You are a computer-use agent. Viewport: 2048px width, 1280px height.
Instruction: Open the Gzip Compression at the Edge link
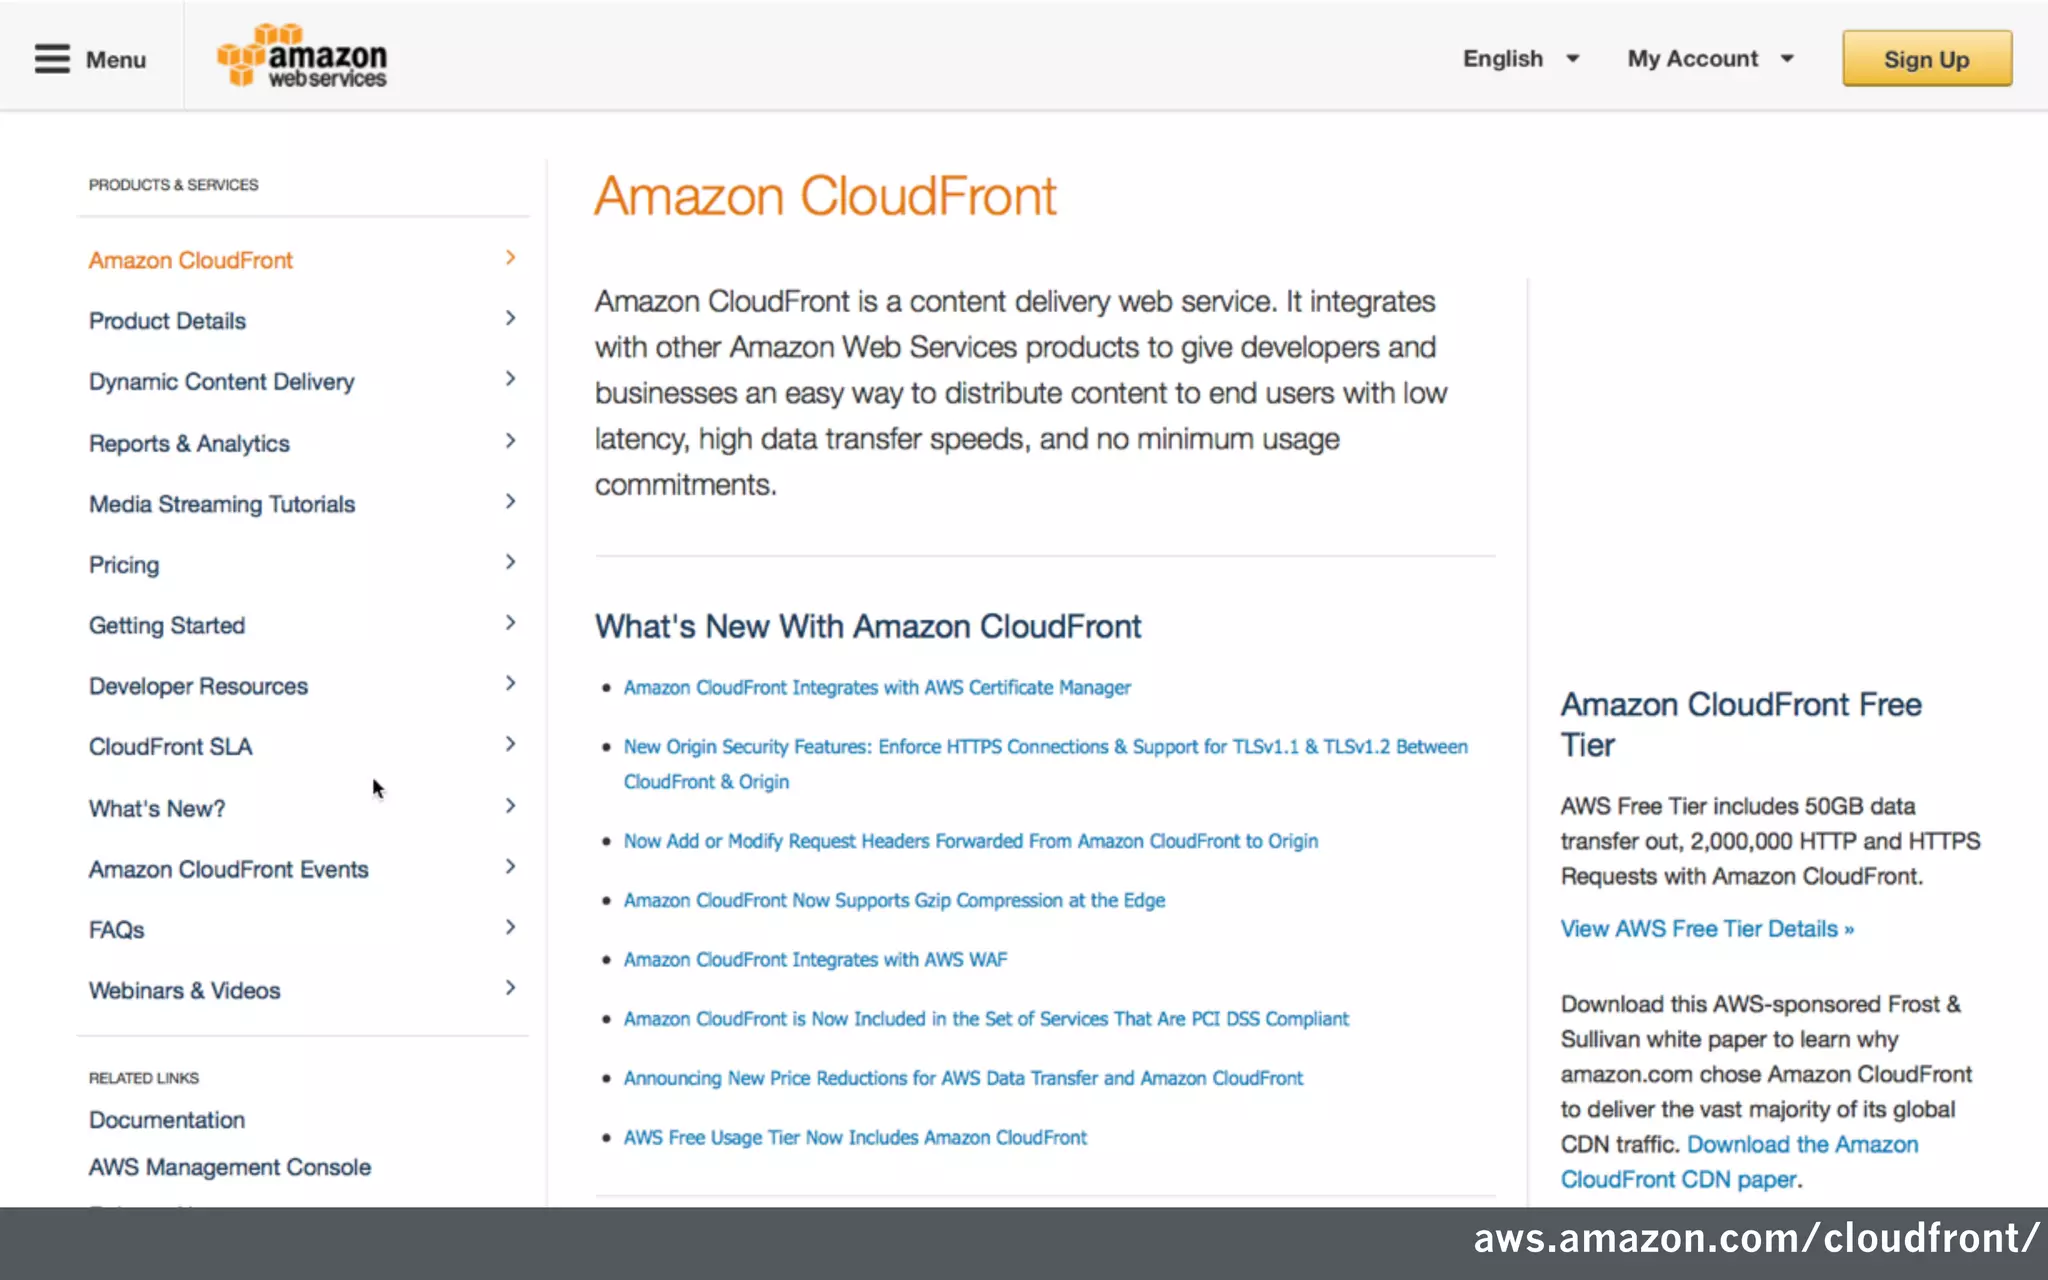coord(894,900)
